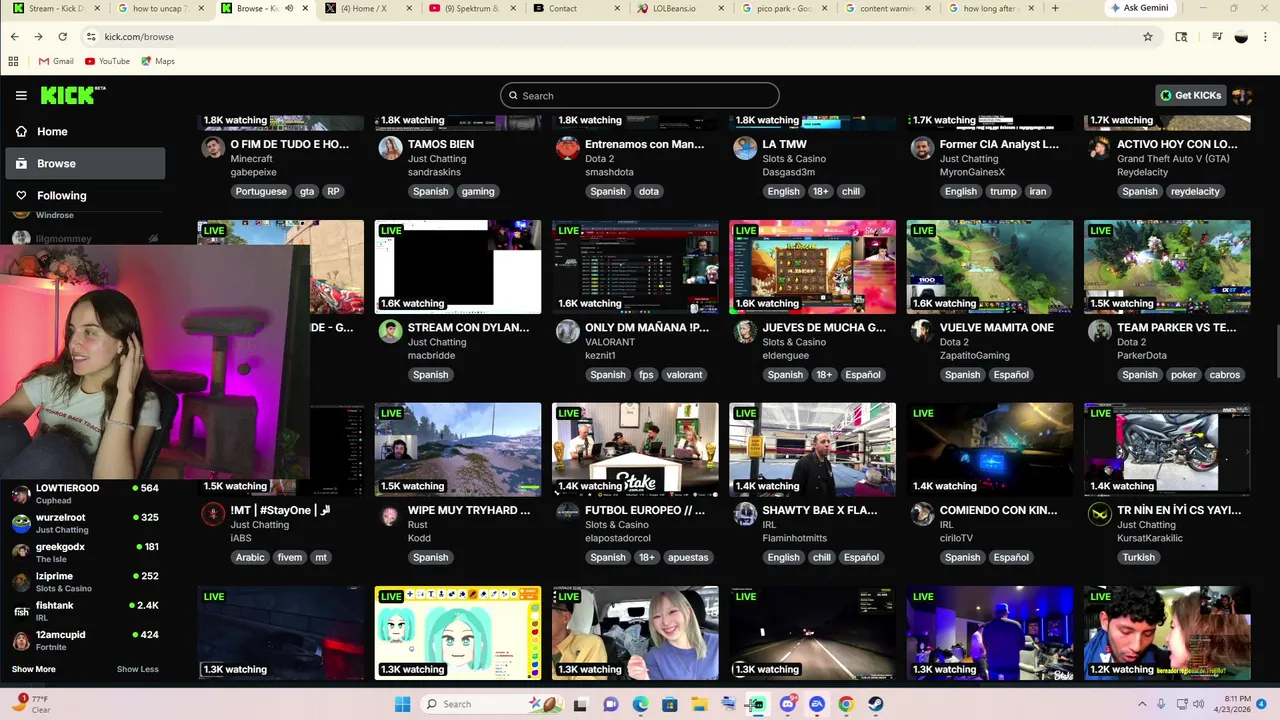1280x720 pixels.
Task: Click the ciriloTV channel avatar
Action: coord(922,514)
